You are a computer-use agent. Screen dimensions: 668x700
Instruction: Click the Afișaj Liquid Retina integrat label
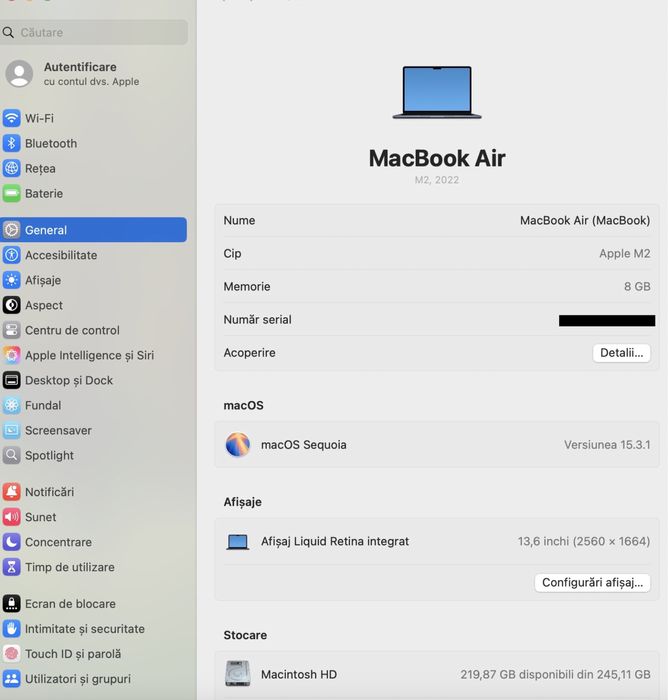(335, 542)
